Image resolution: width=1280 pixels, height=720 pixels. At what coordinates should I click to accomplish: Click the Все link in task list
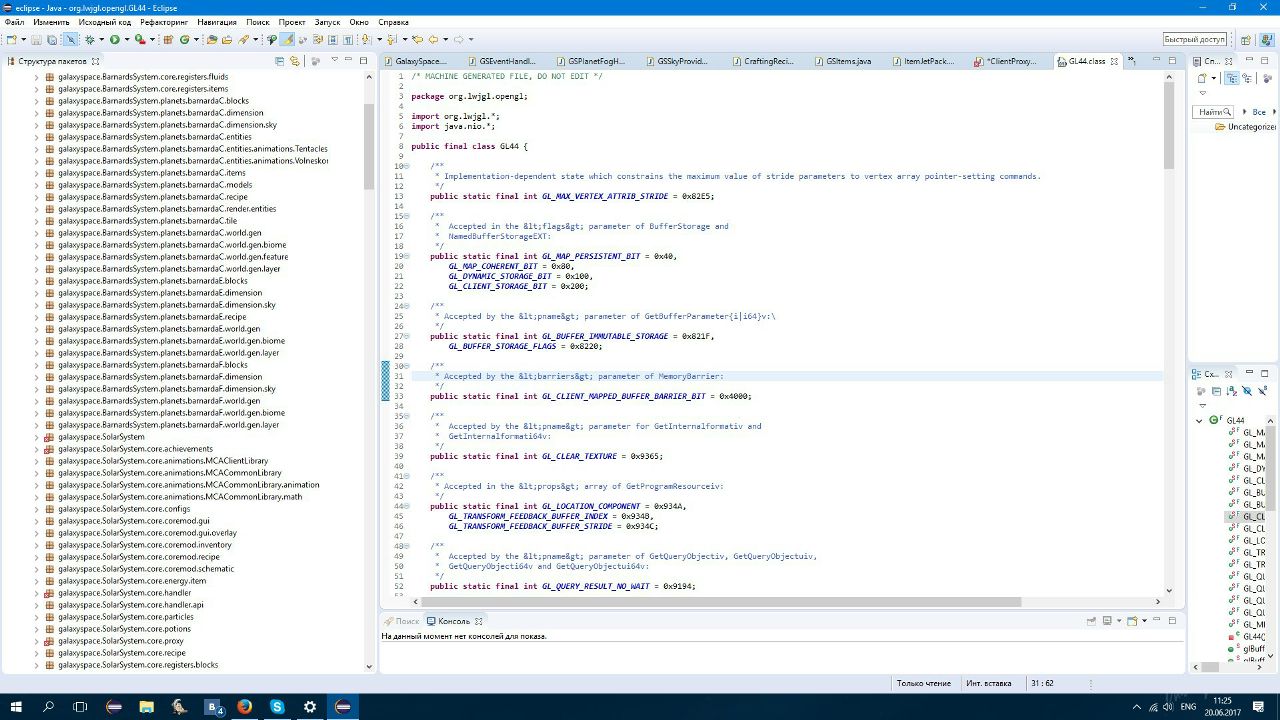click(x=1259, y=112)
